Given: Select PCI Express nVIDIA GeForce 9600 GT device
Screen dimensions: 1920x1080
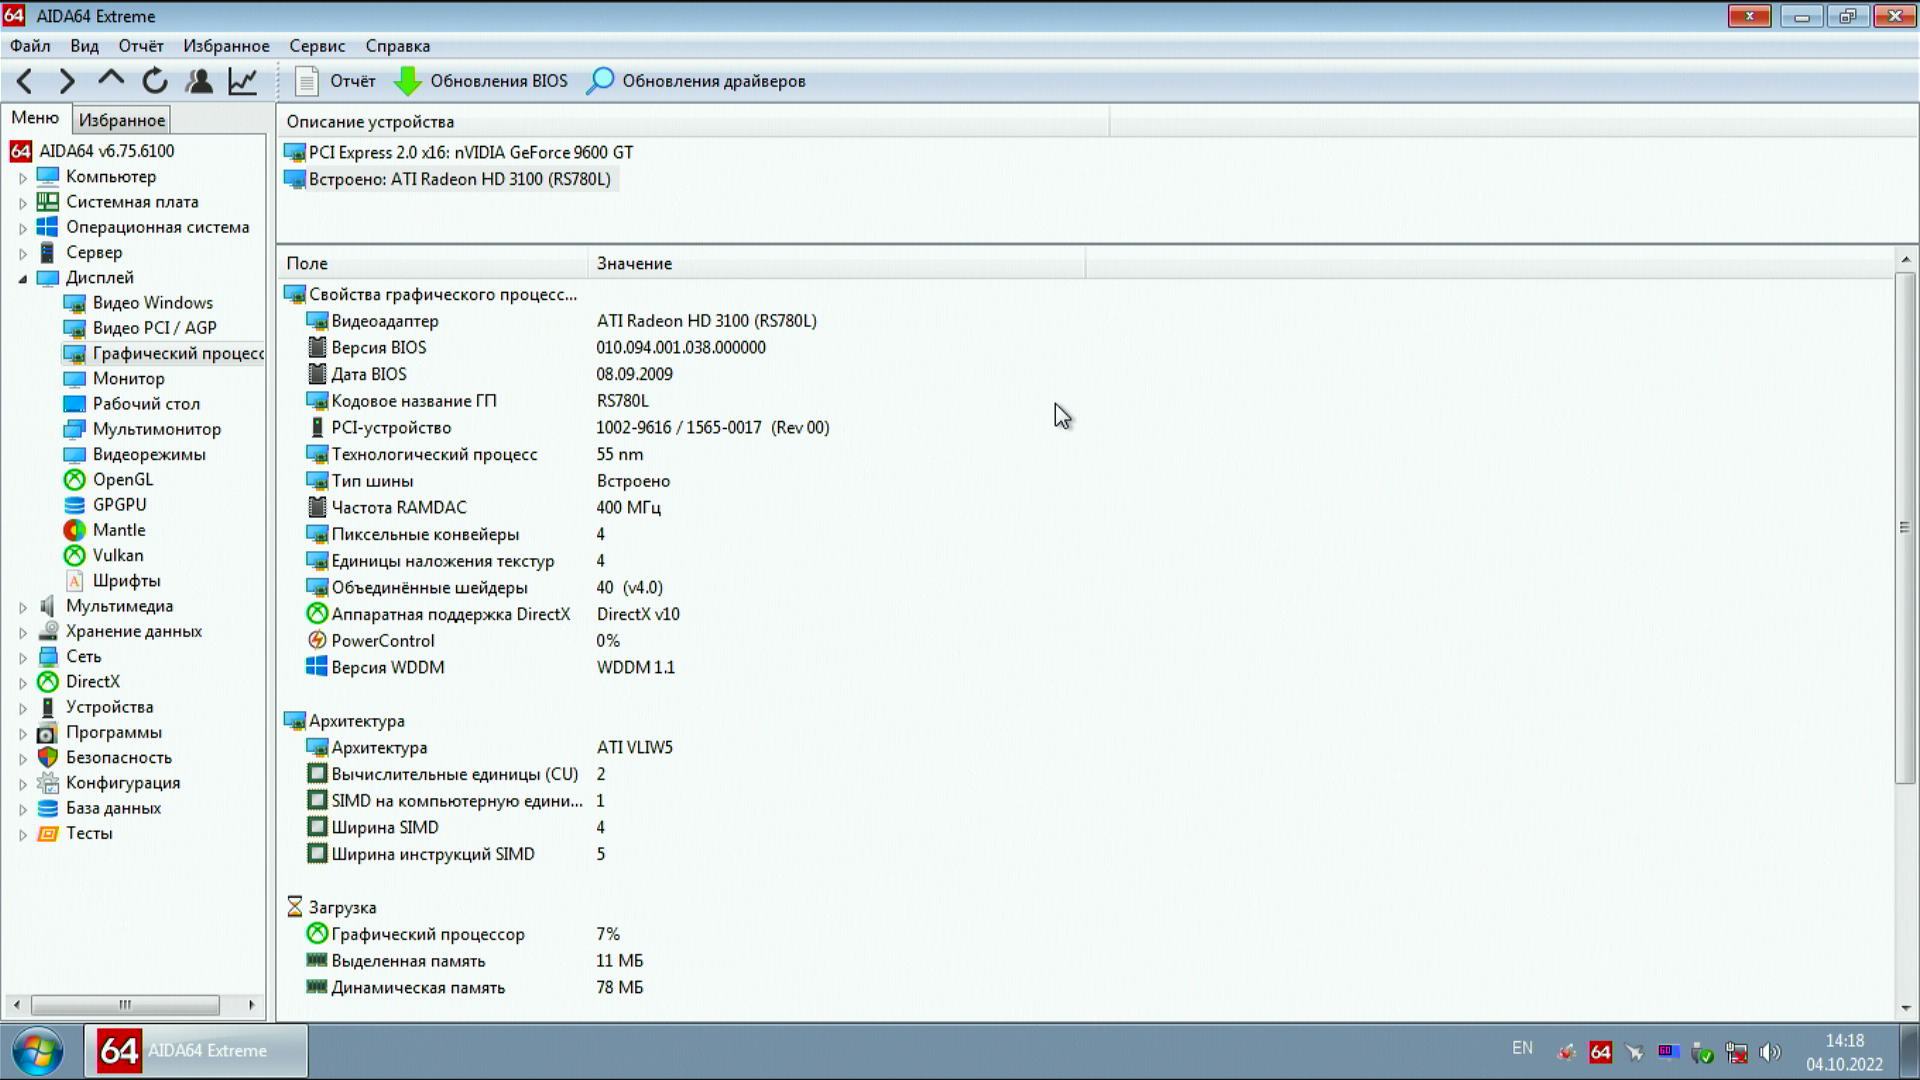Looking at the screenshot, I should point(470,152).
